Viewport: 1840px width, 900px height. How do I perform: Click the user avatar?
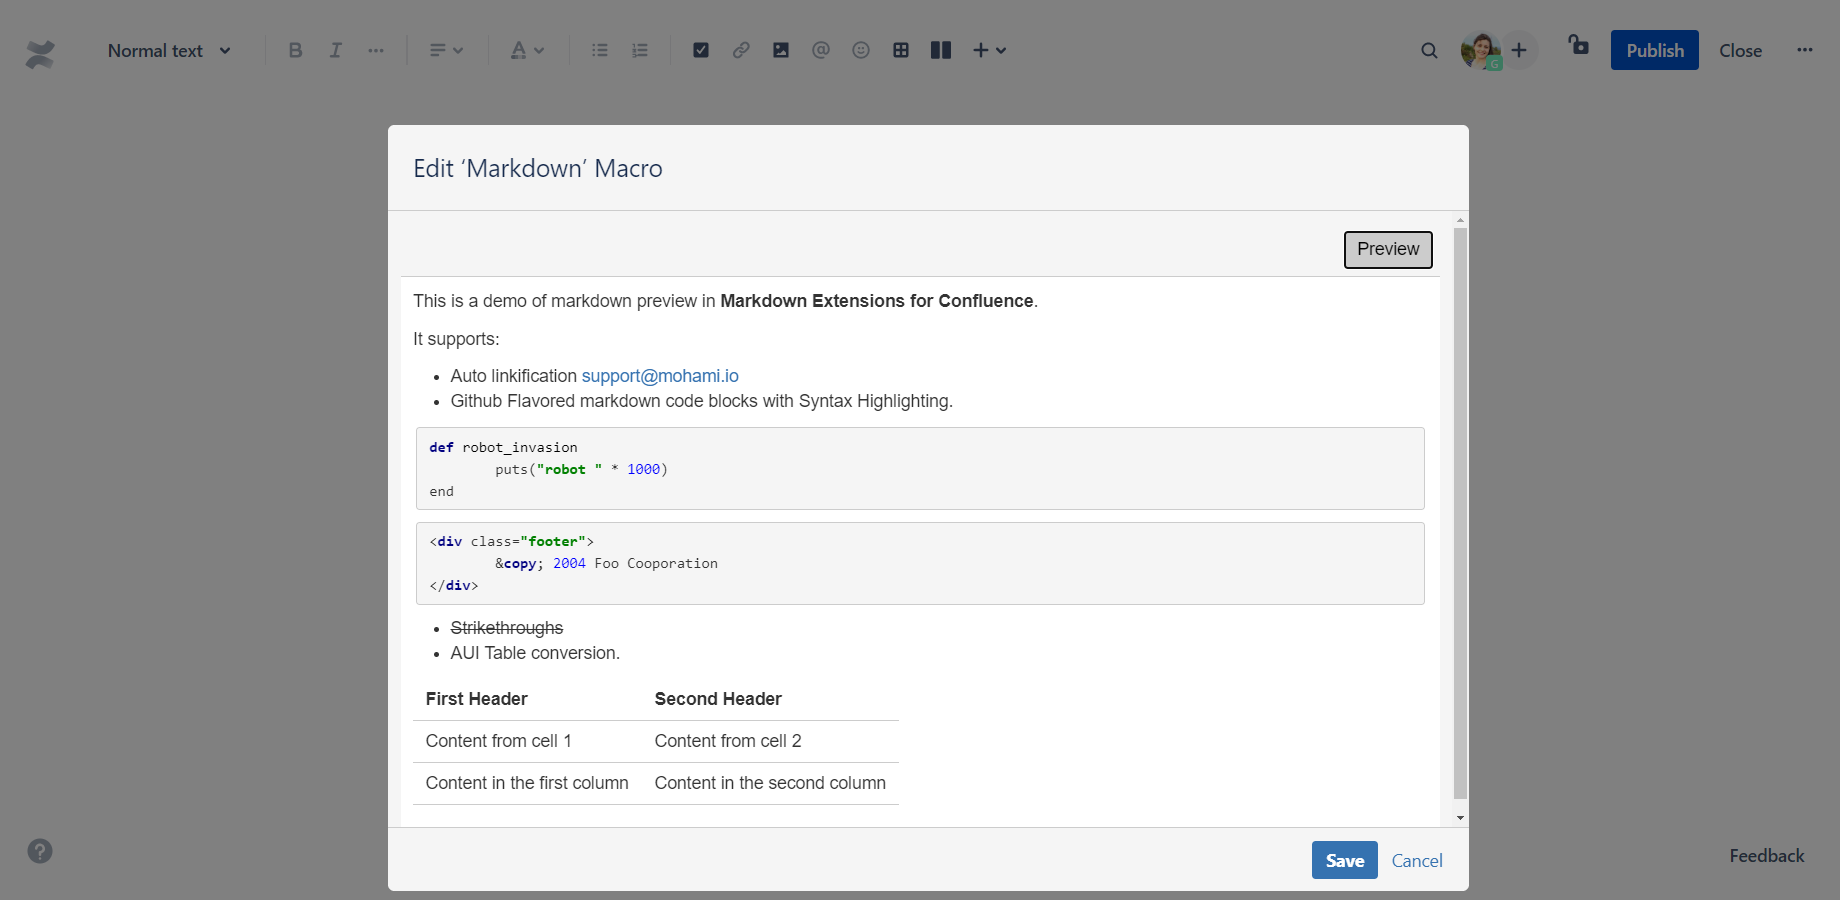[x=1480, y=50]
